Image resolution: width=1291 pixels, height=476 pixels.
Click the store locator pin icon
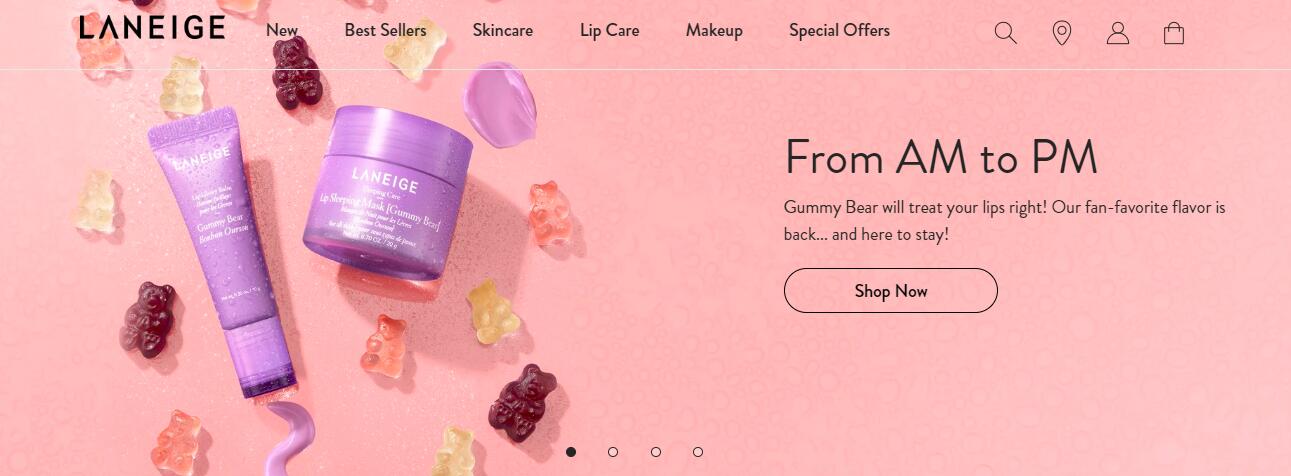coord(1062,33)
